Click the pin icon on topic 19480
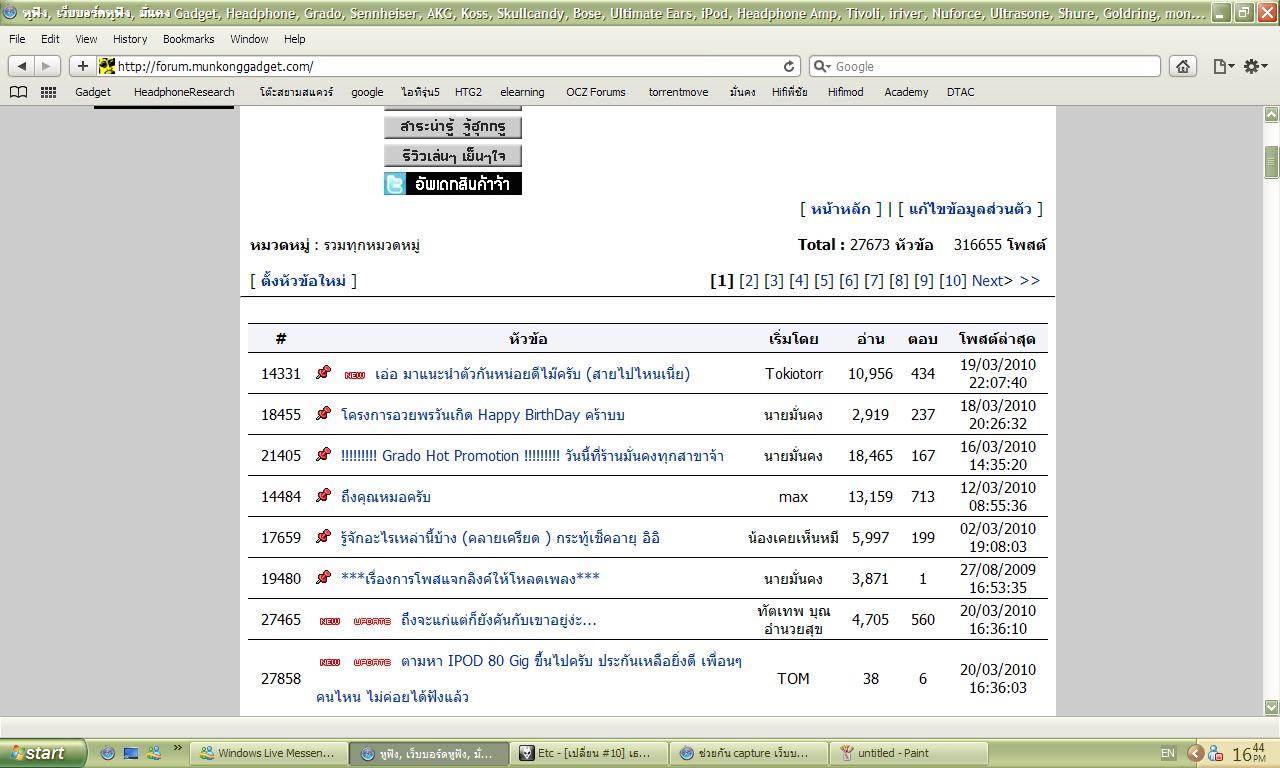 coord(323,577)
